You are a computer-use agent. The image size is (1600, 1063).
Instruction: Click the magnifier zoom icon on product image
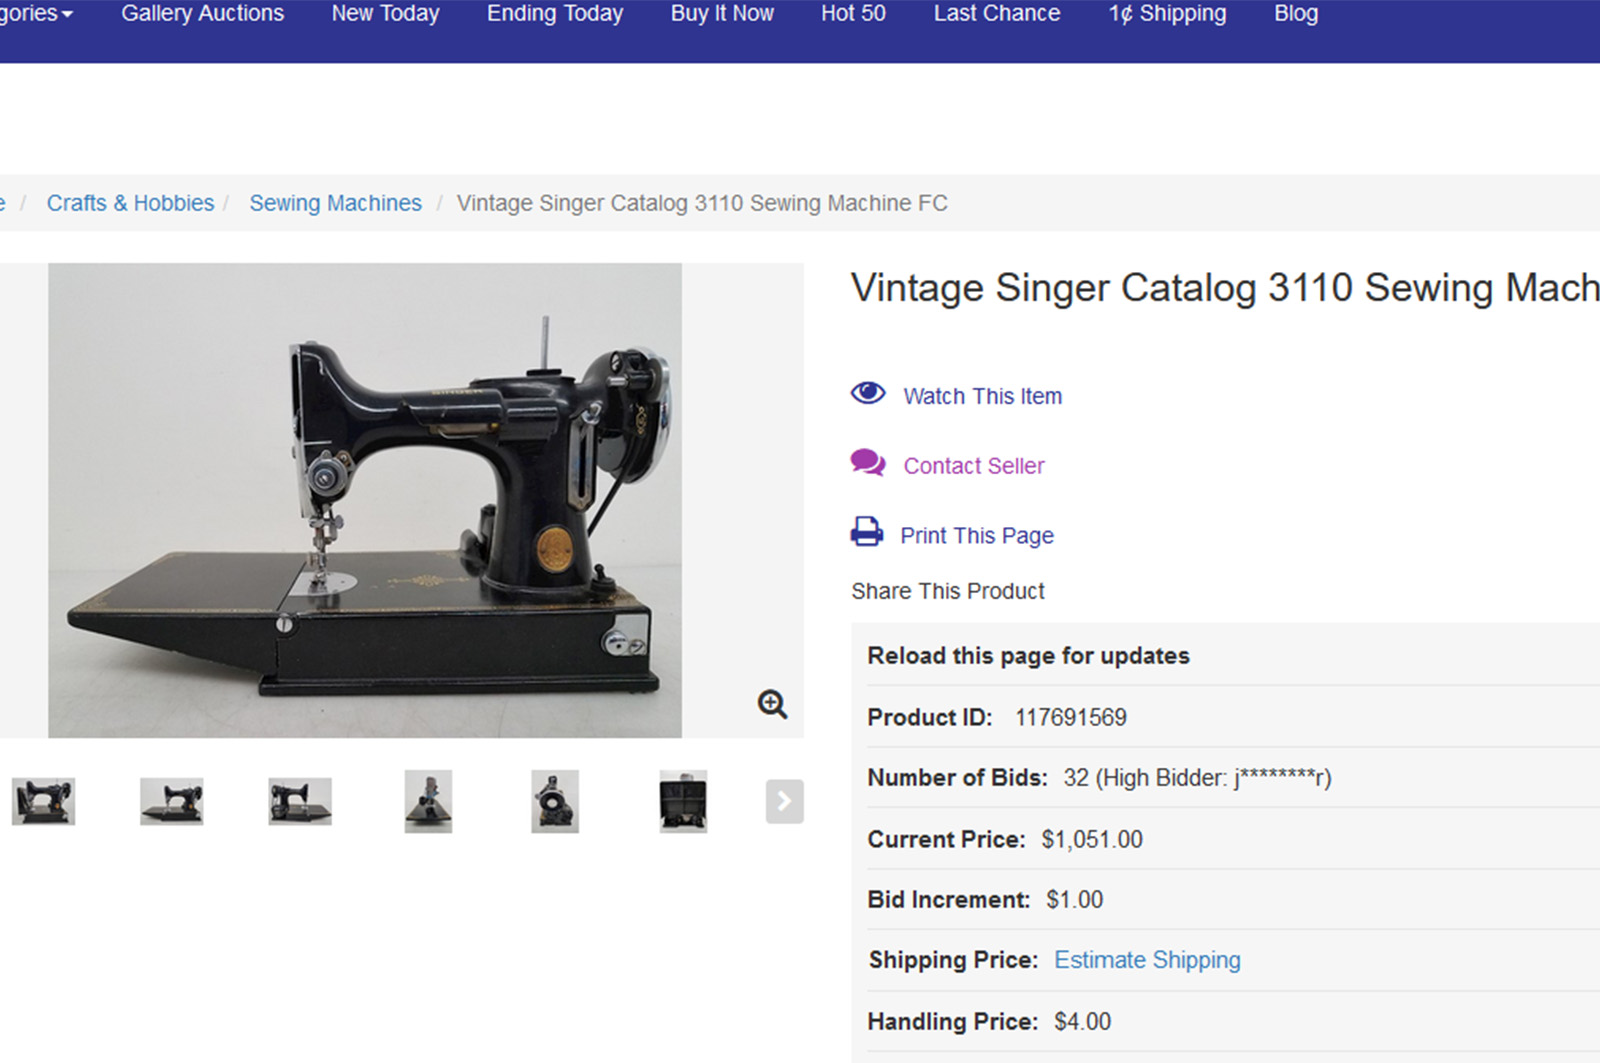pos(772,704)
